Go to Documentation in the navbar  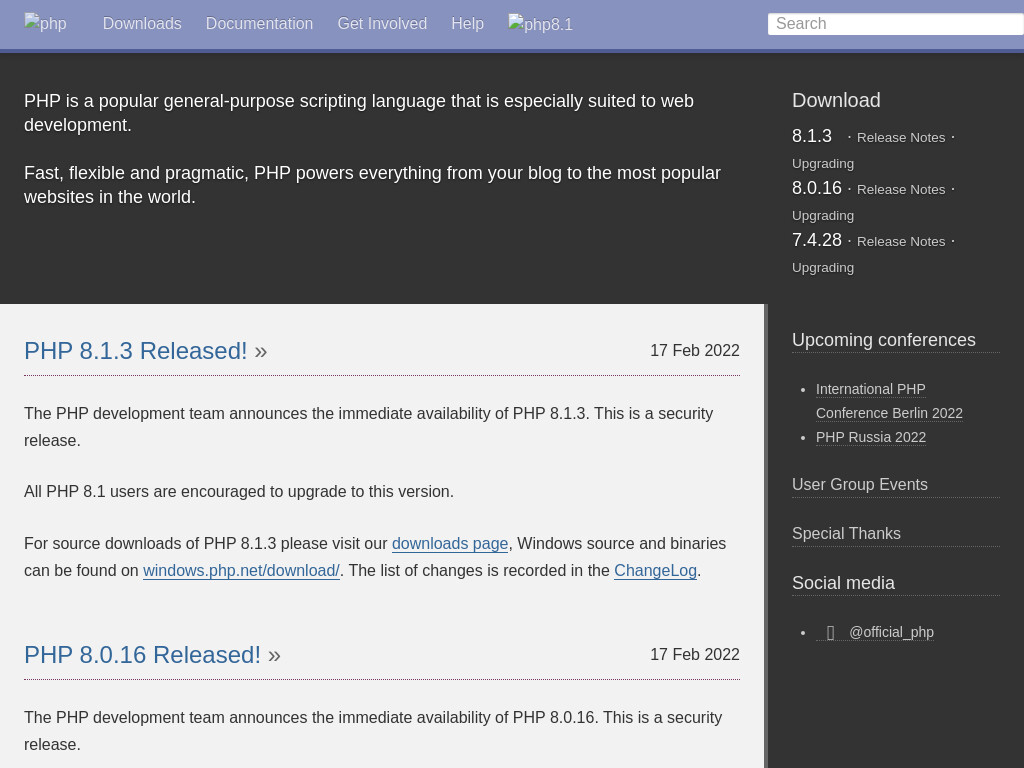259,24
